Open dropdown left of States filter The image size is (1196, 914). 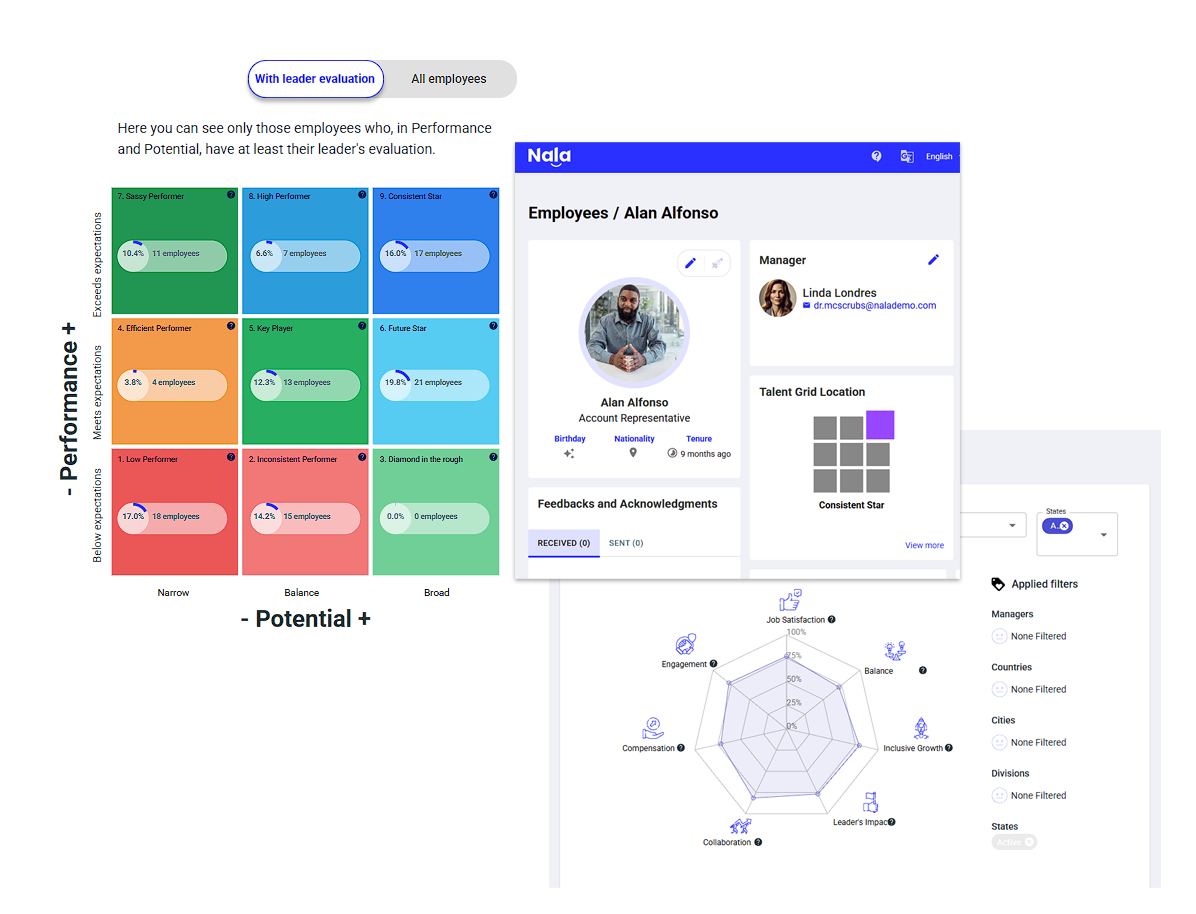click(x=1012, y=526)
